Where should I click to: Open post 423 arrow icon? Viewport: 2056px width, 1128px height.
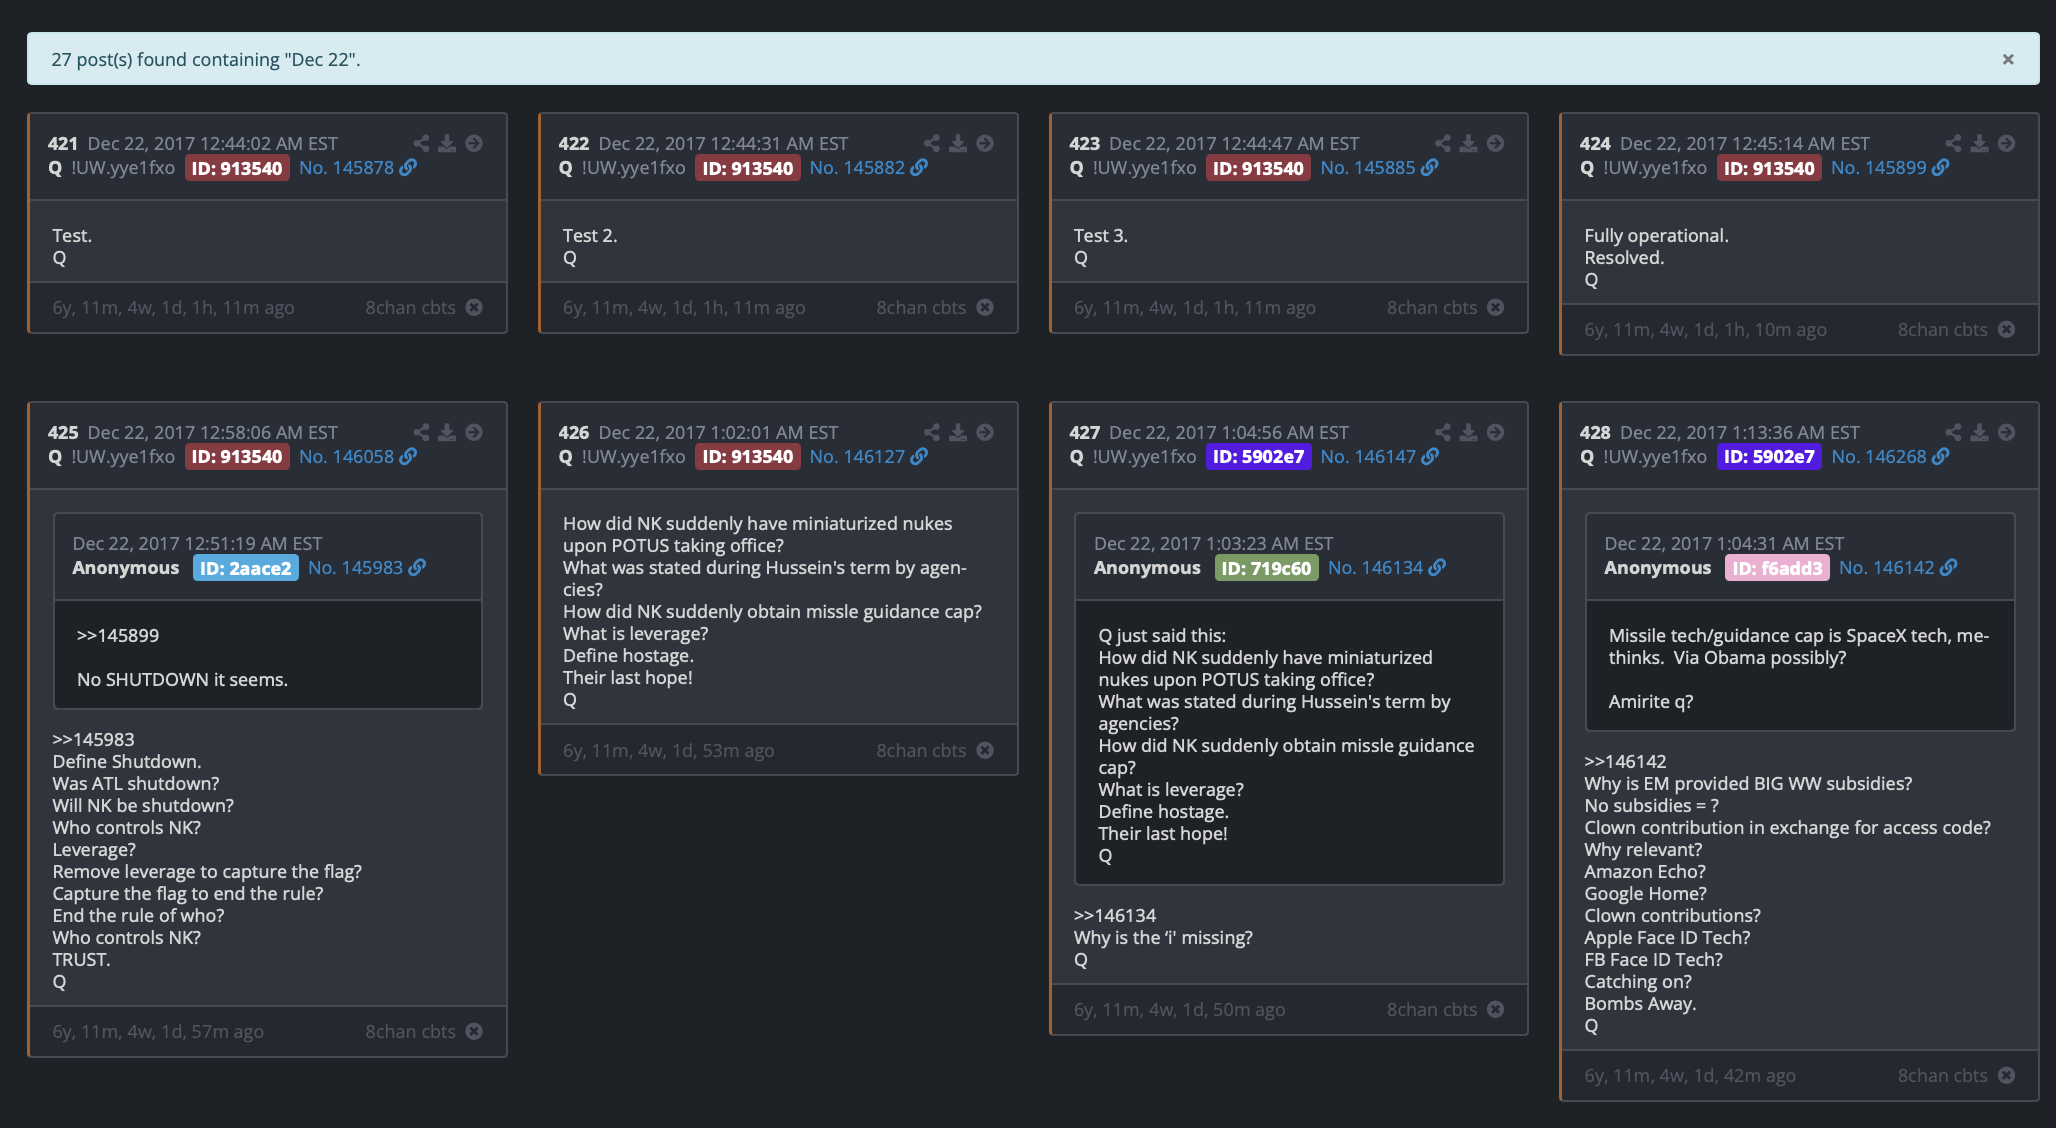pos(1496,144)
